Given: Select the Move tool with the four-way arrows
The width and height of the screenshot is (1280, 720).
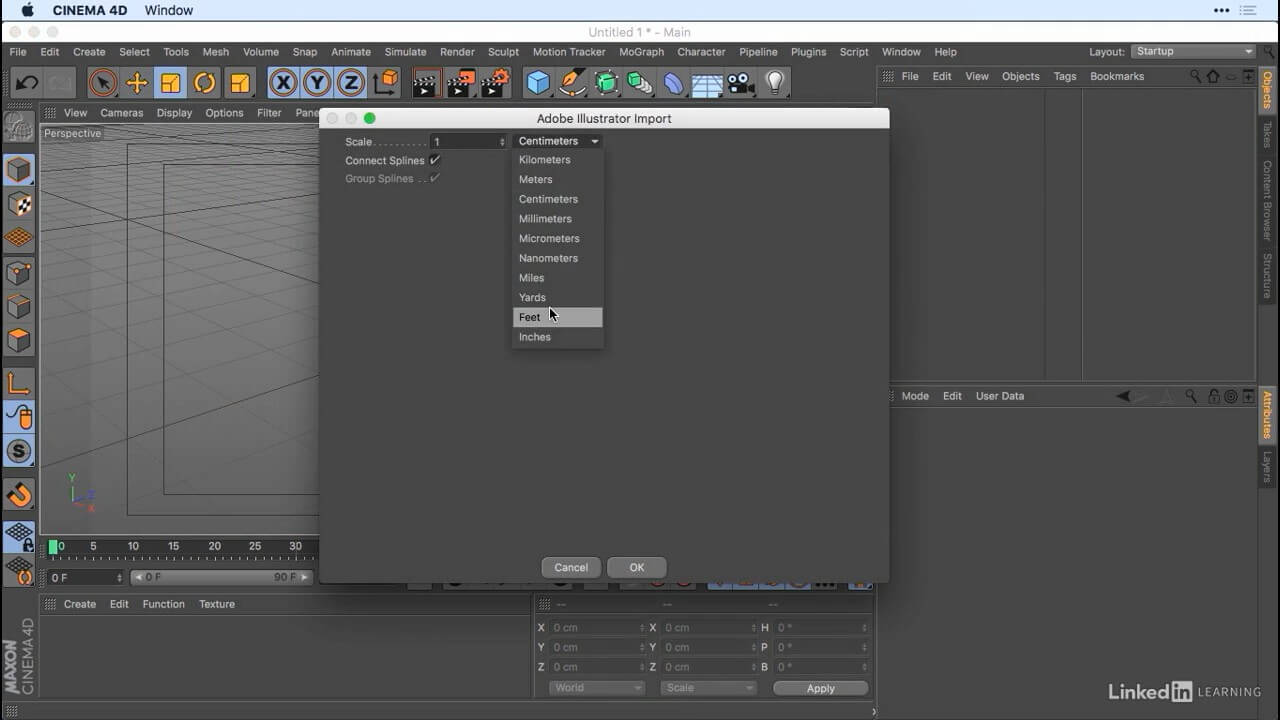Looking at the screenshot, I should pyautogui.click(x=137, y=83).
